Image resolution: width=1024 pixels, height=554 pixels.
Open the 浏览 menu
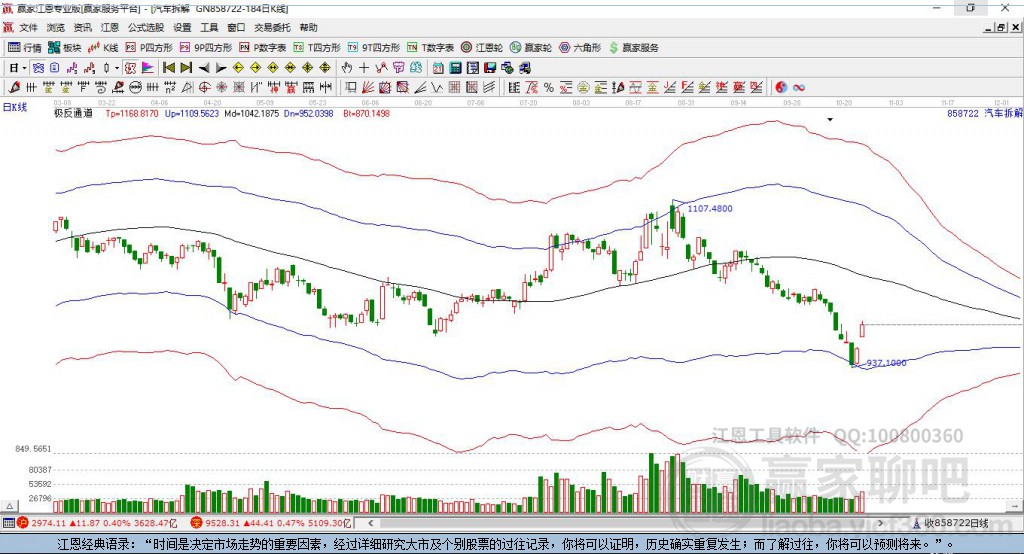coord(56,27)
